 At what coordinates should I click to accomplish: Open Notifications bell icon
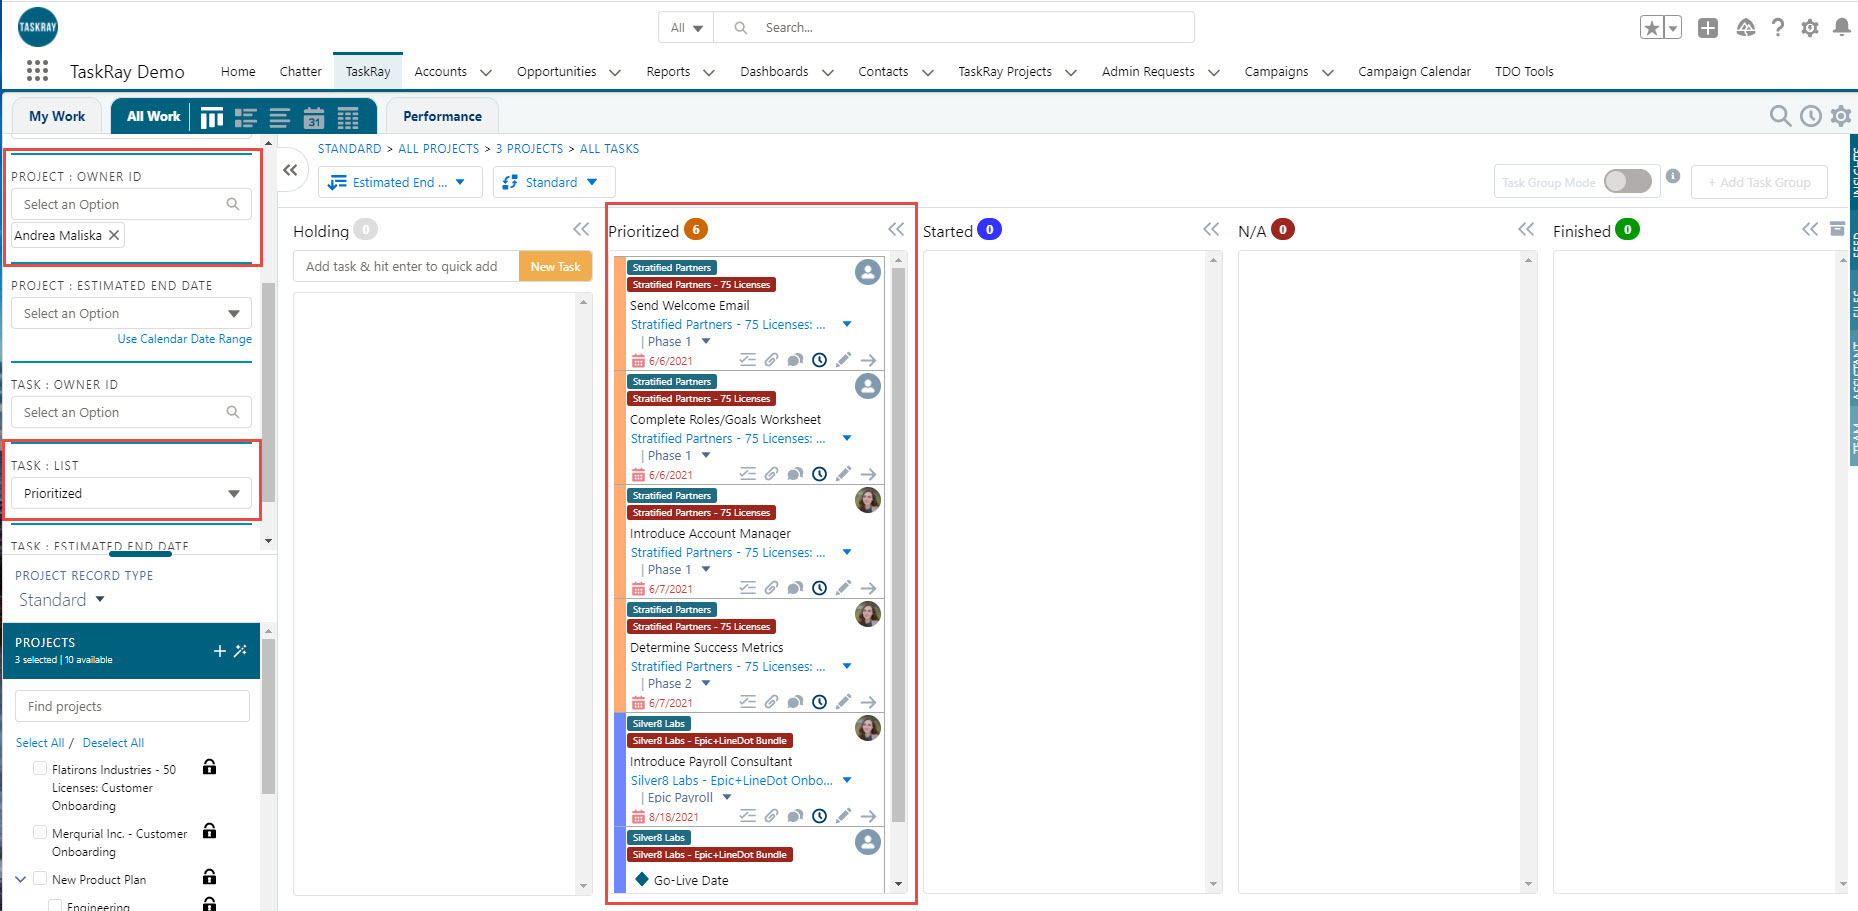click(x=1841, y=28)
